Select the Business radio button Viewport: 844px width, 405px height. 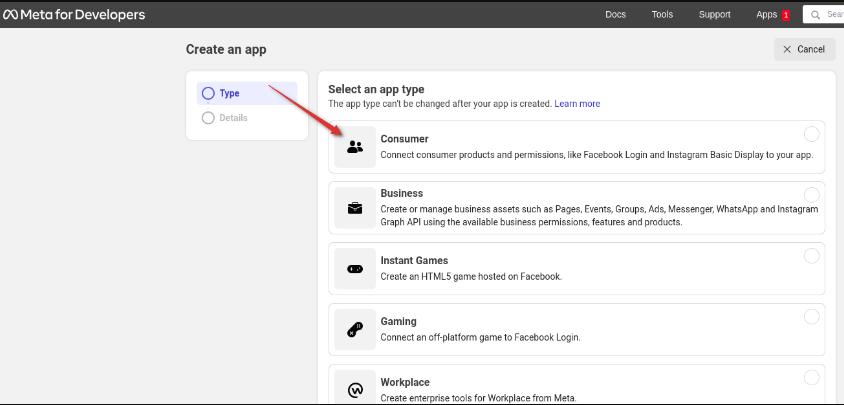811,194
